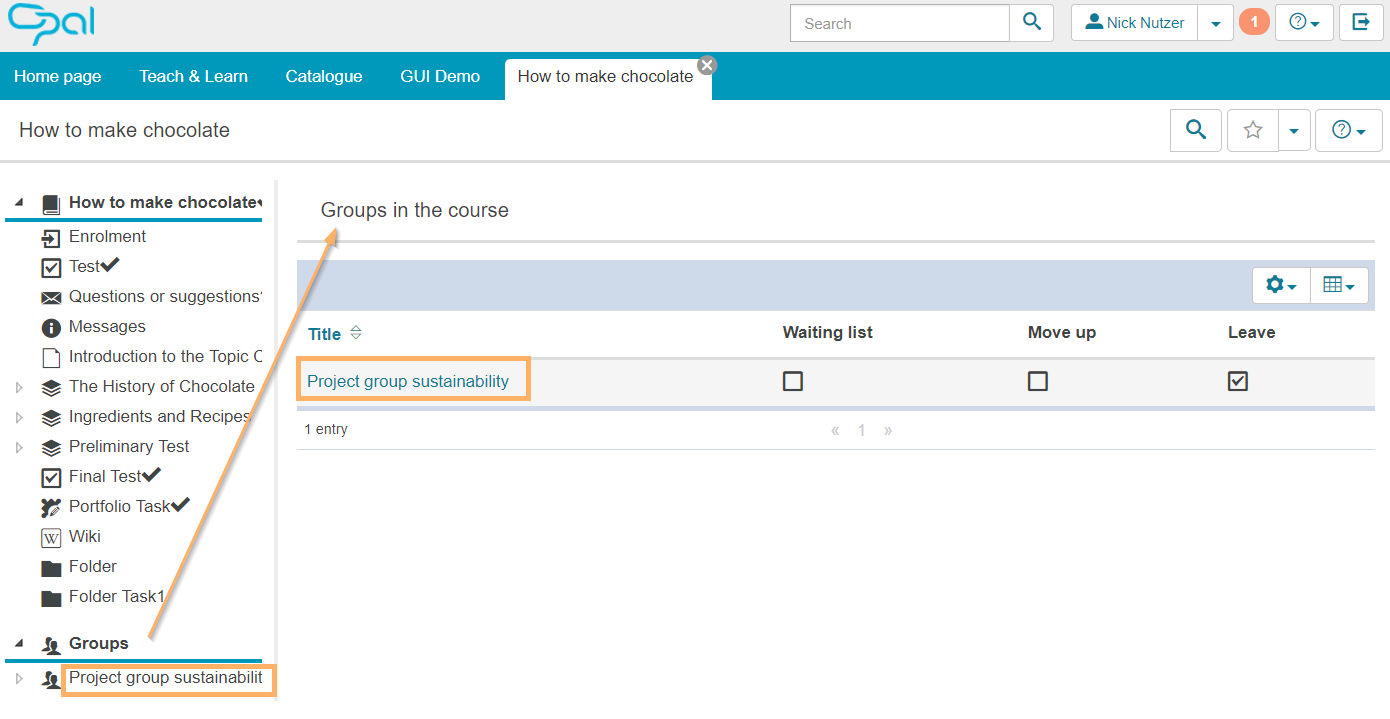
Task: Open dropdown next to Nick Nutzer
Action: 1215,23
